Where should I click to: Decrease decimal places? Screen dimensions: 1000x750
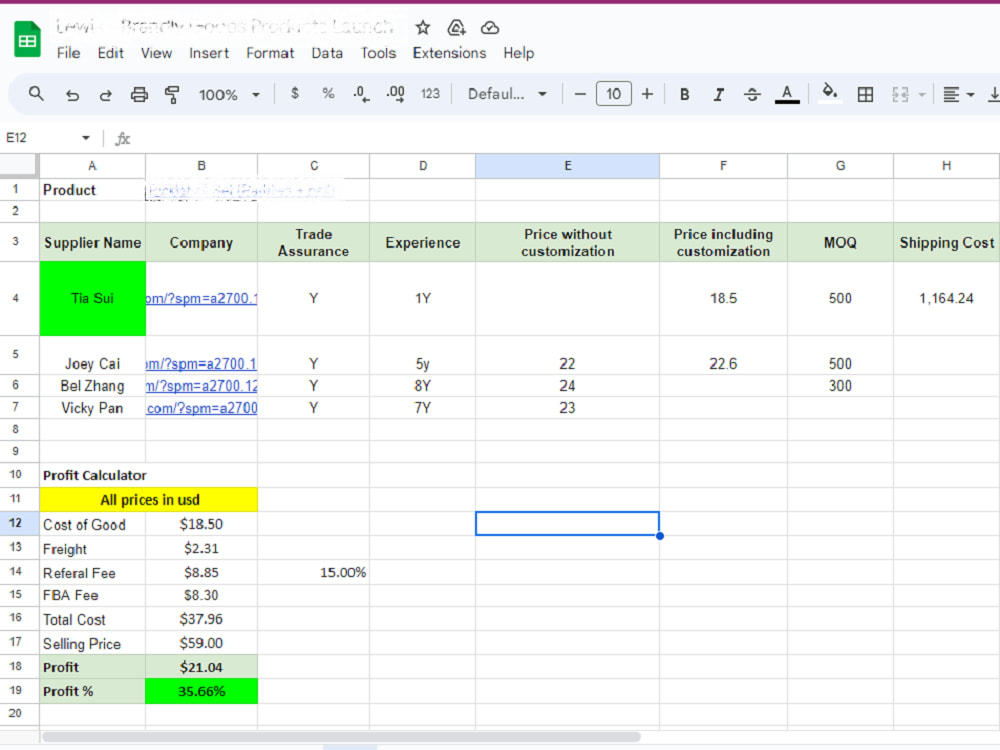coord(361,94)
